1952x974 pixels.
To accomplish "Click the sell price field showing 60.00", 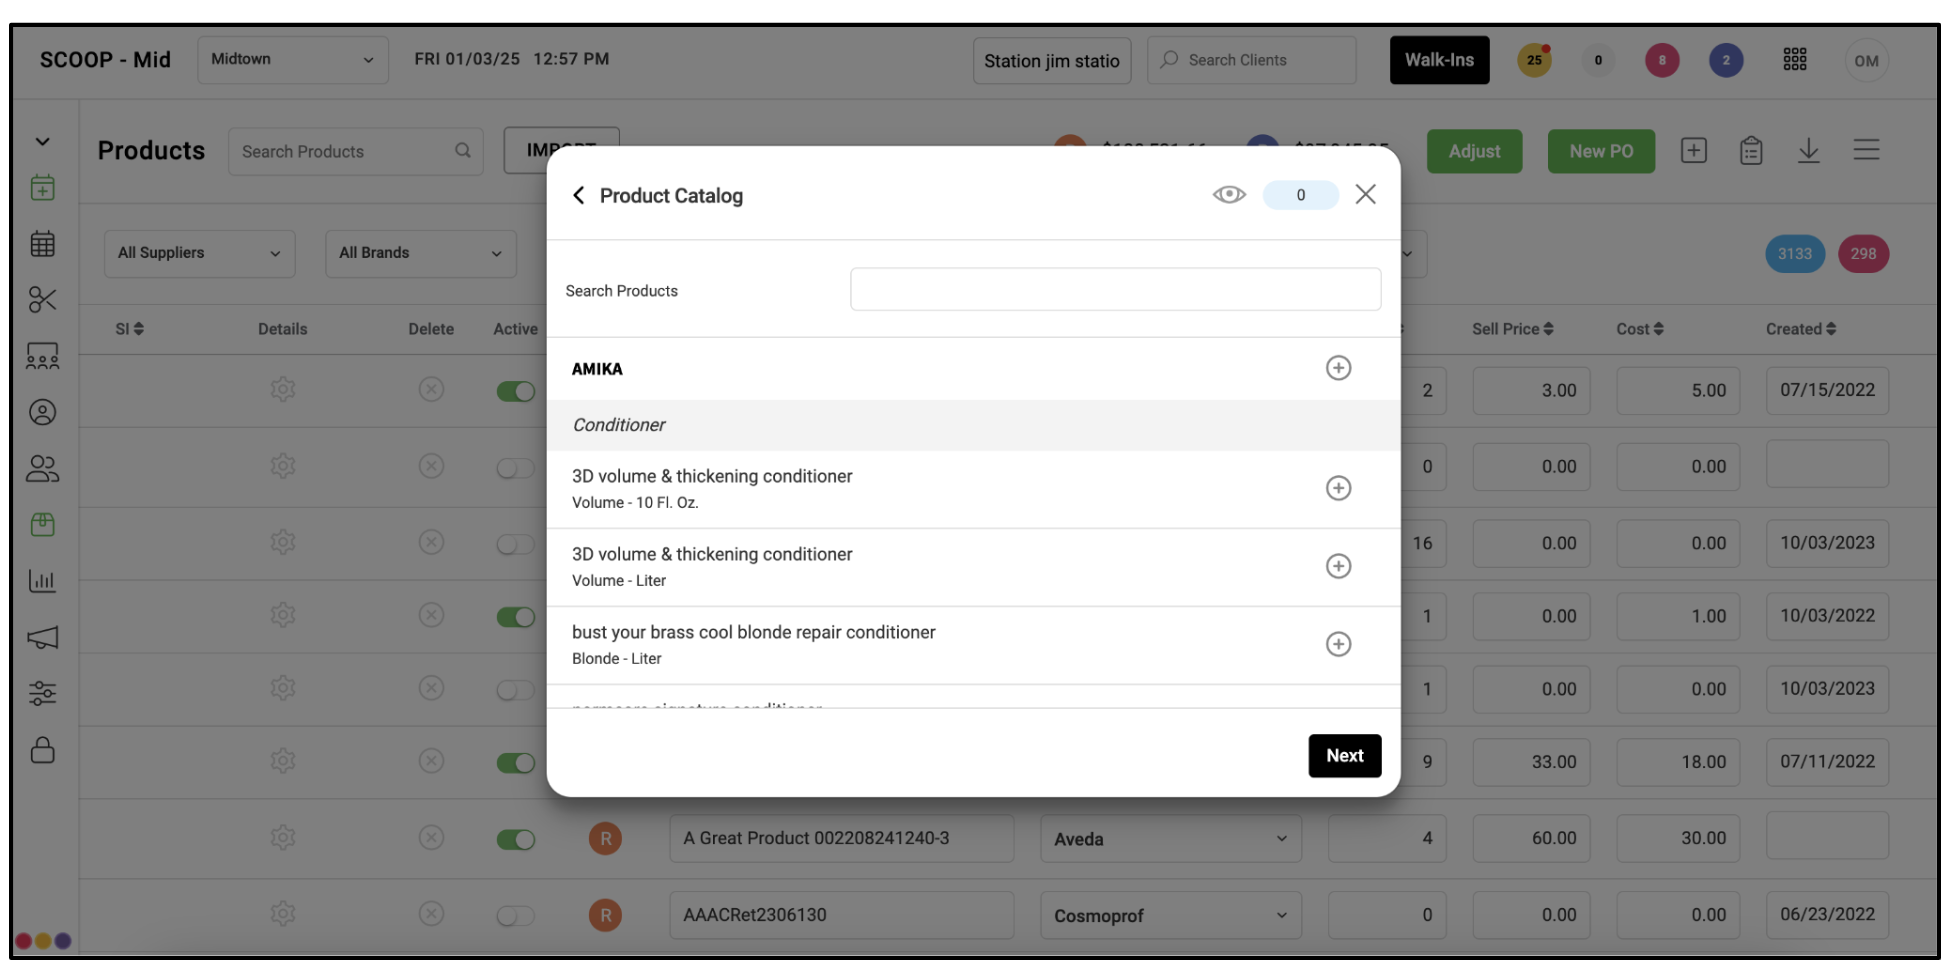I will tap(1531, 839).
